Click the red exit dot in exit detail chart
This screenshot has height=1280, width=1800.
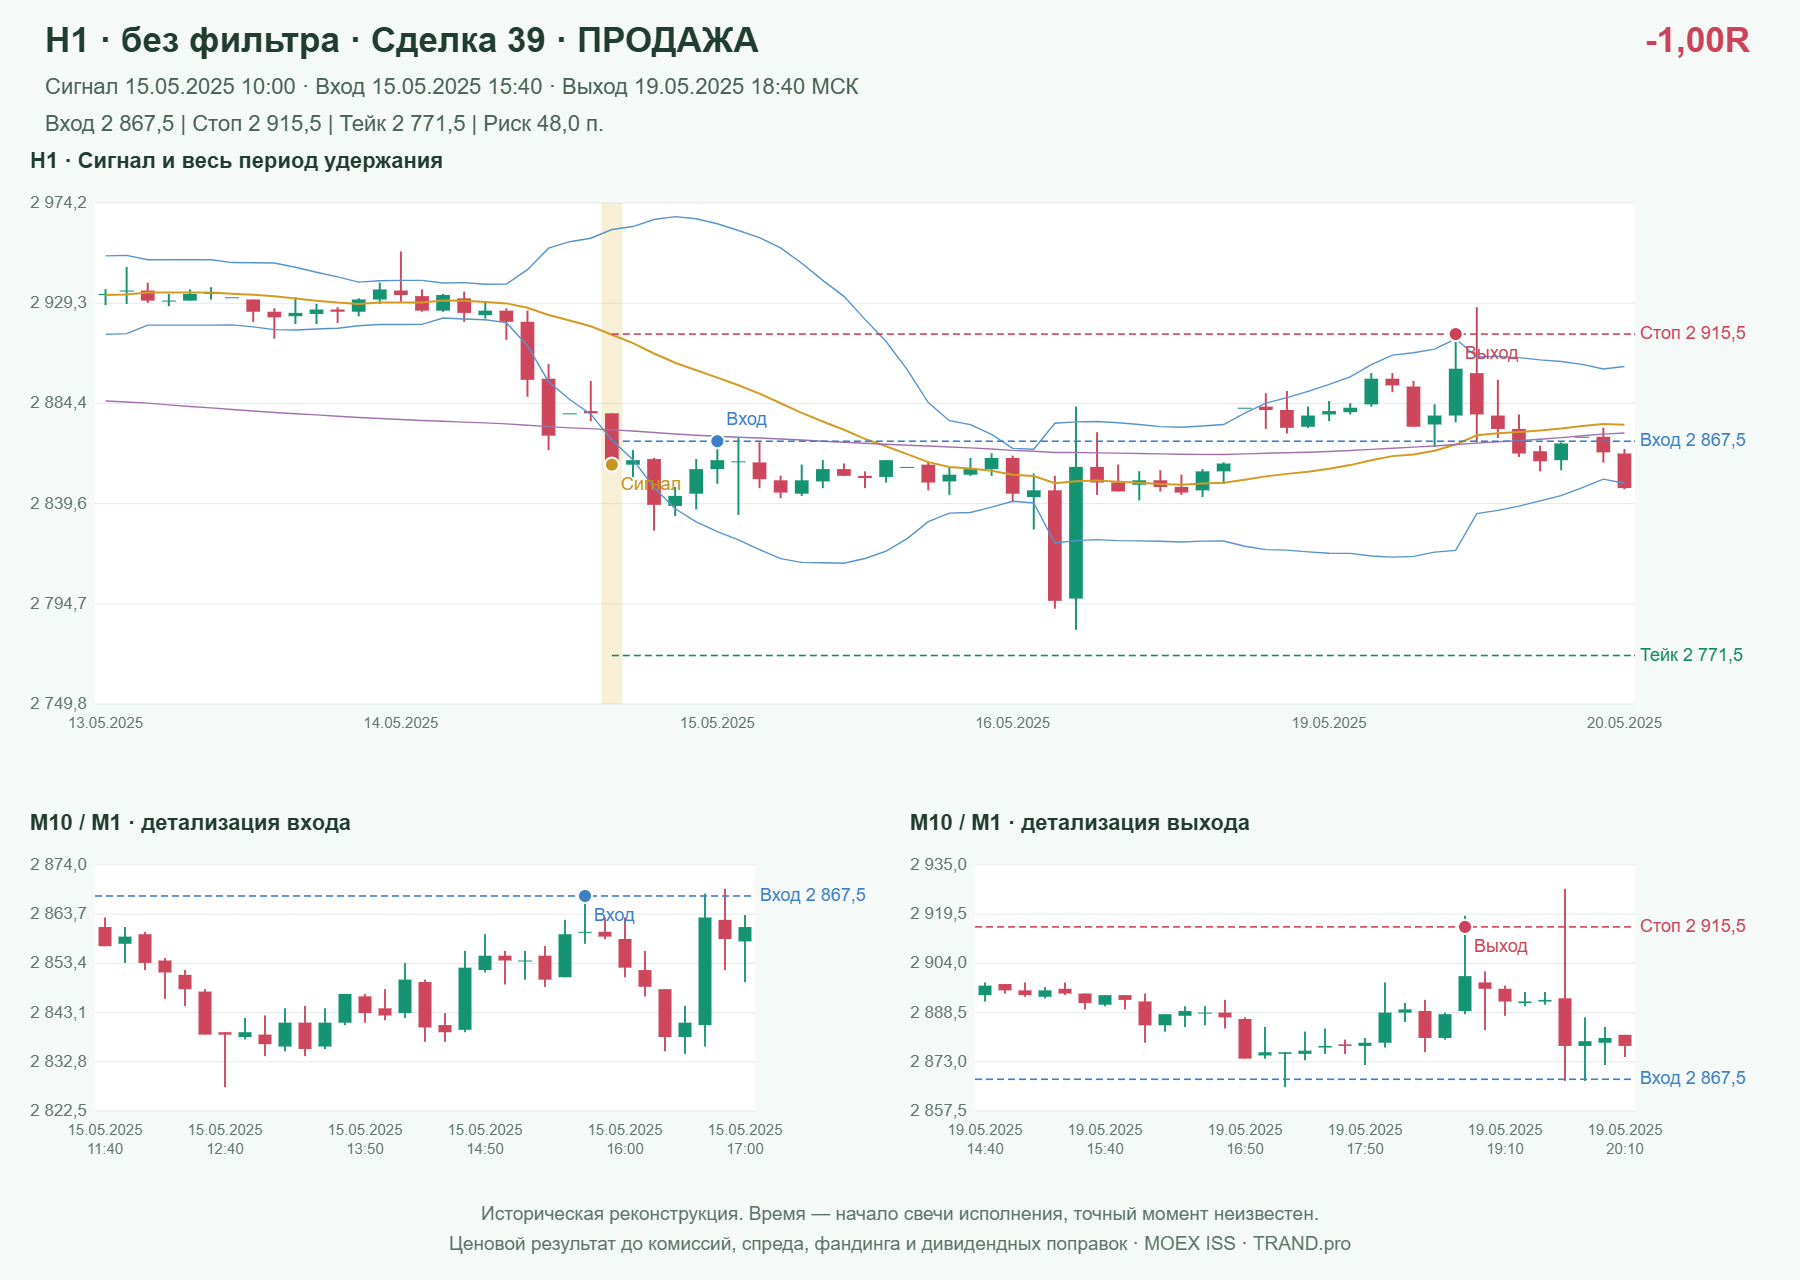[x=1465, y=927]
